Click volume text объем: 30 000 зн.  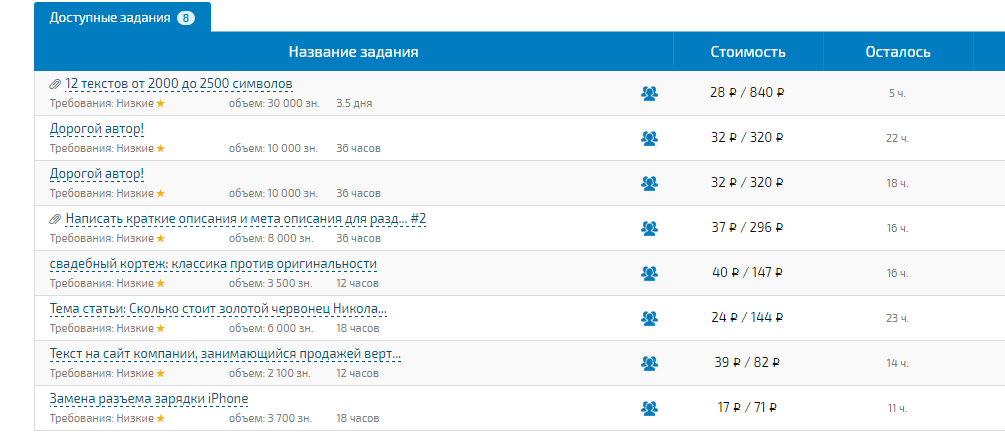tap(276, 103)
